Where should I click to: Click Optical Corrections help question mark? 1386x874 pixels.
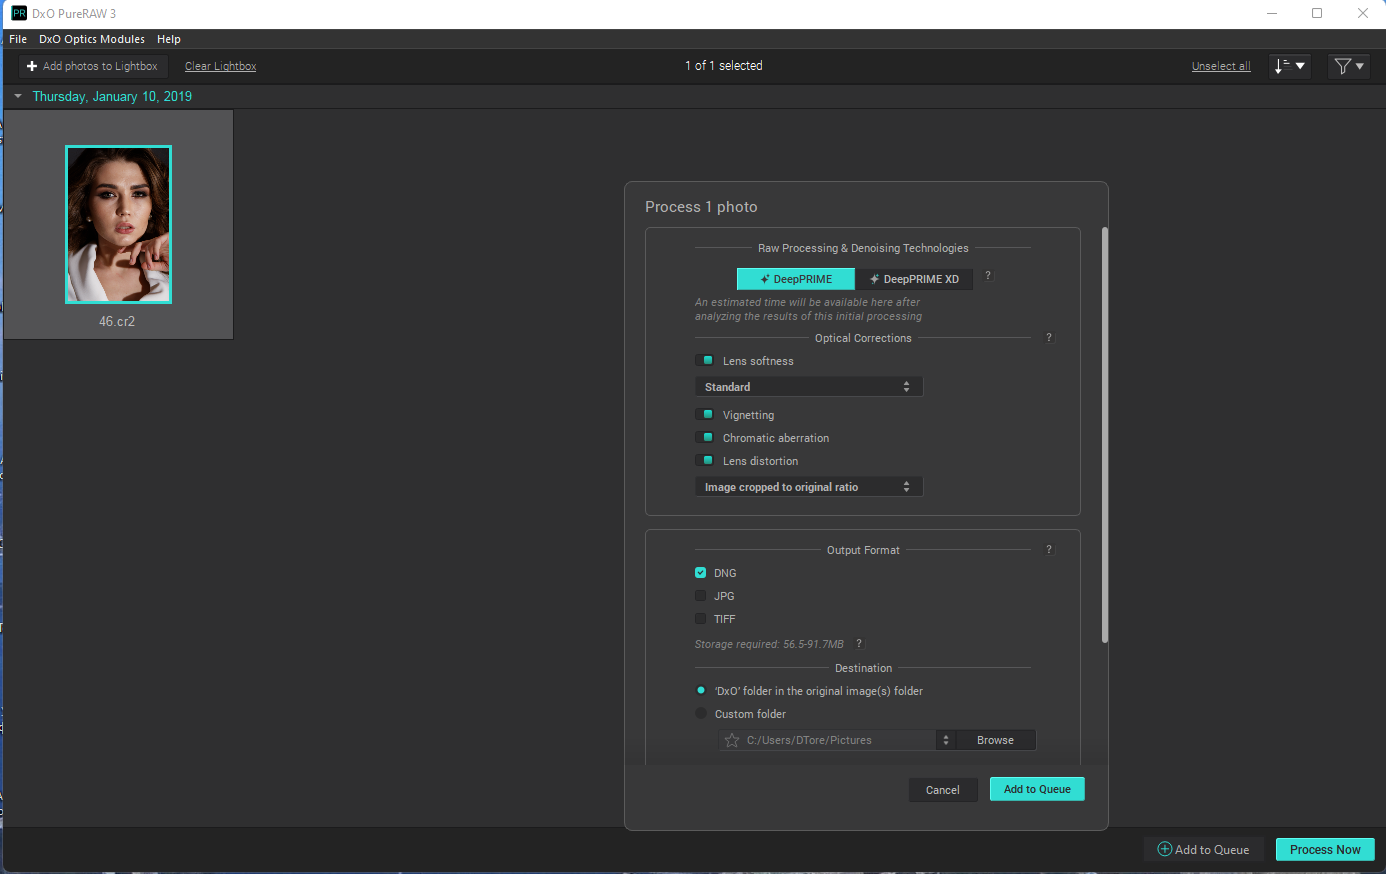(1049, 338)
